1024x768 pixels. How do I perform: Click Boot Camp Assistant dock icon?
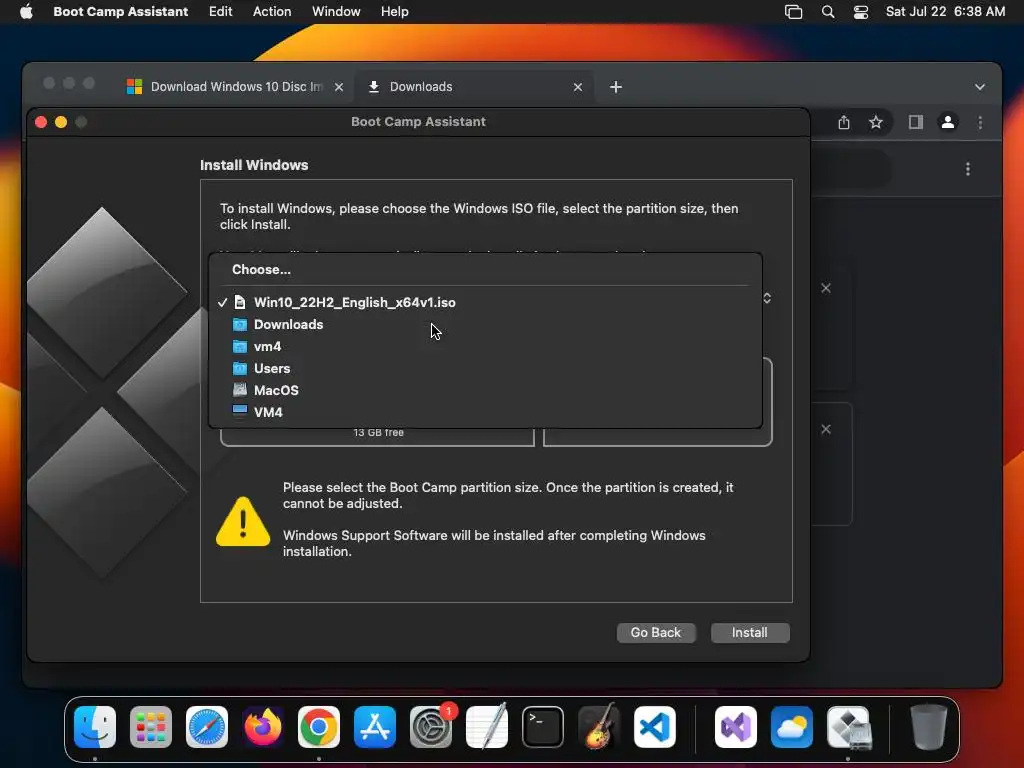[848, 726]
